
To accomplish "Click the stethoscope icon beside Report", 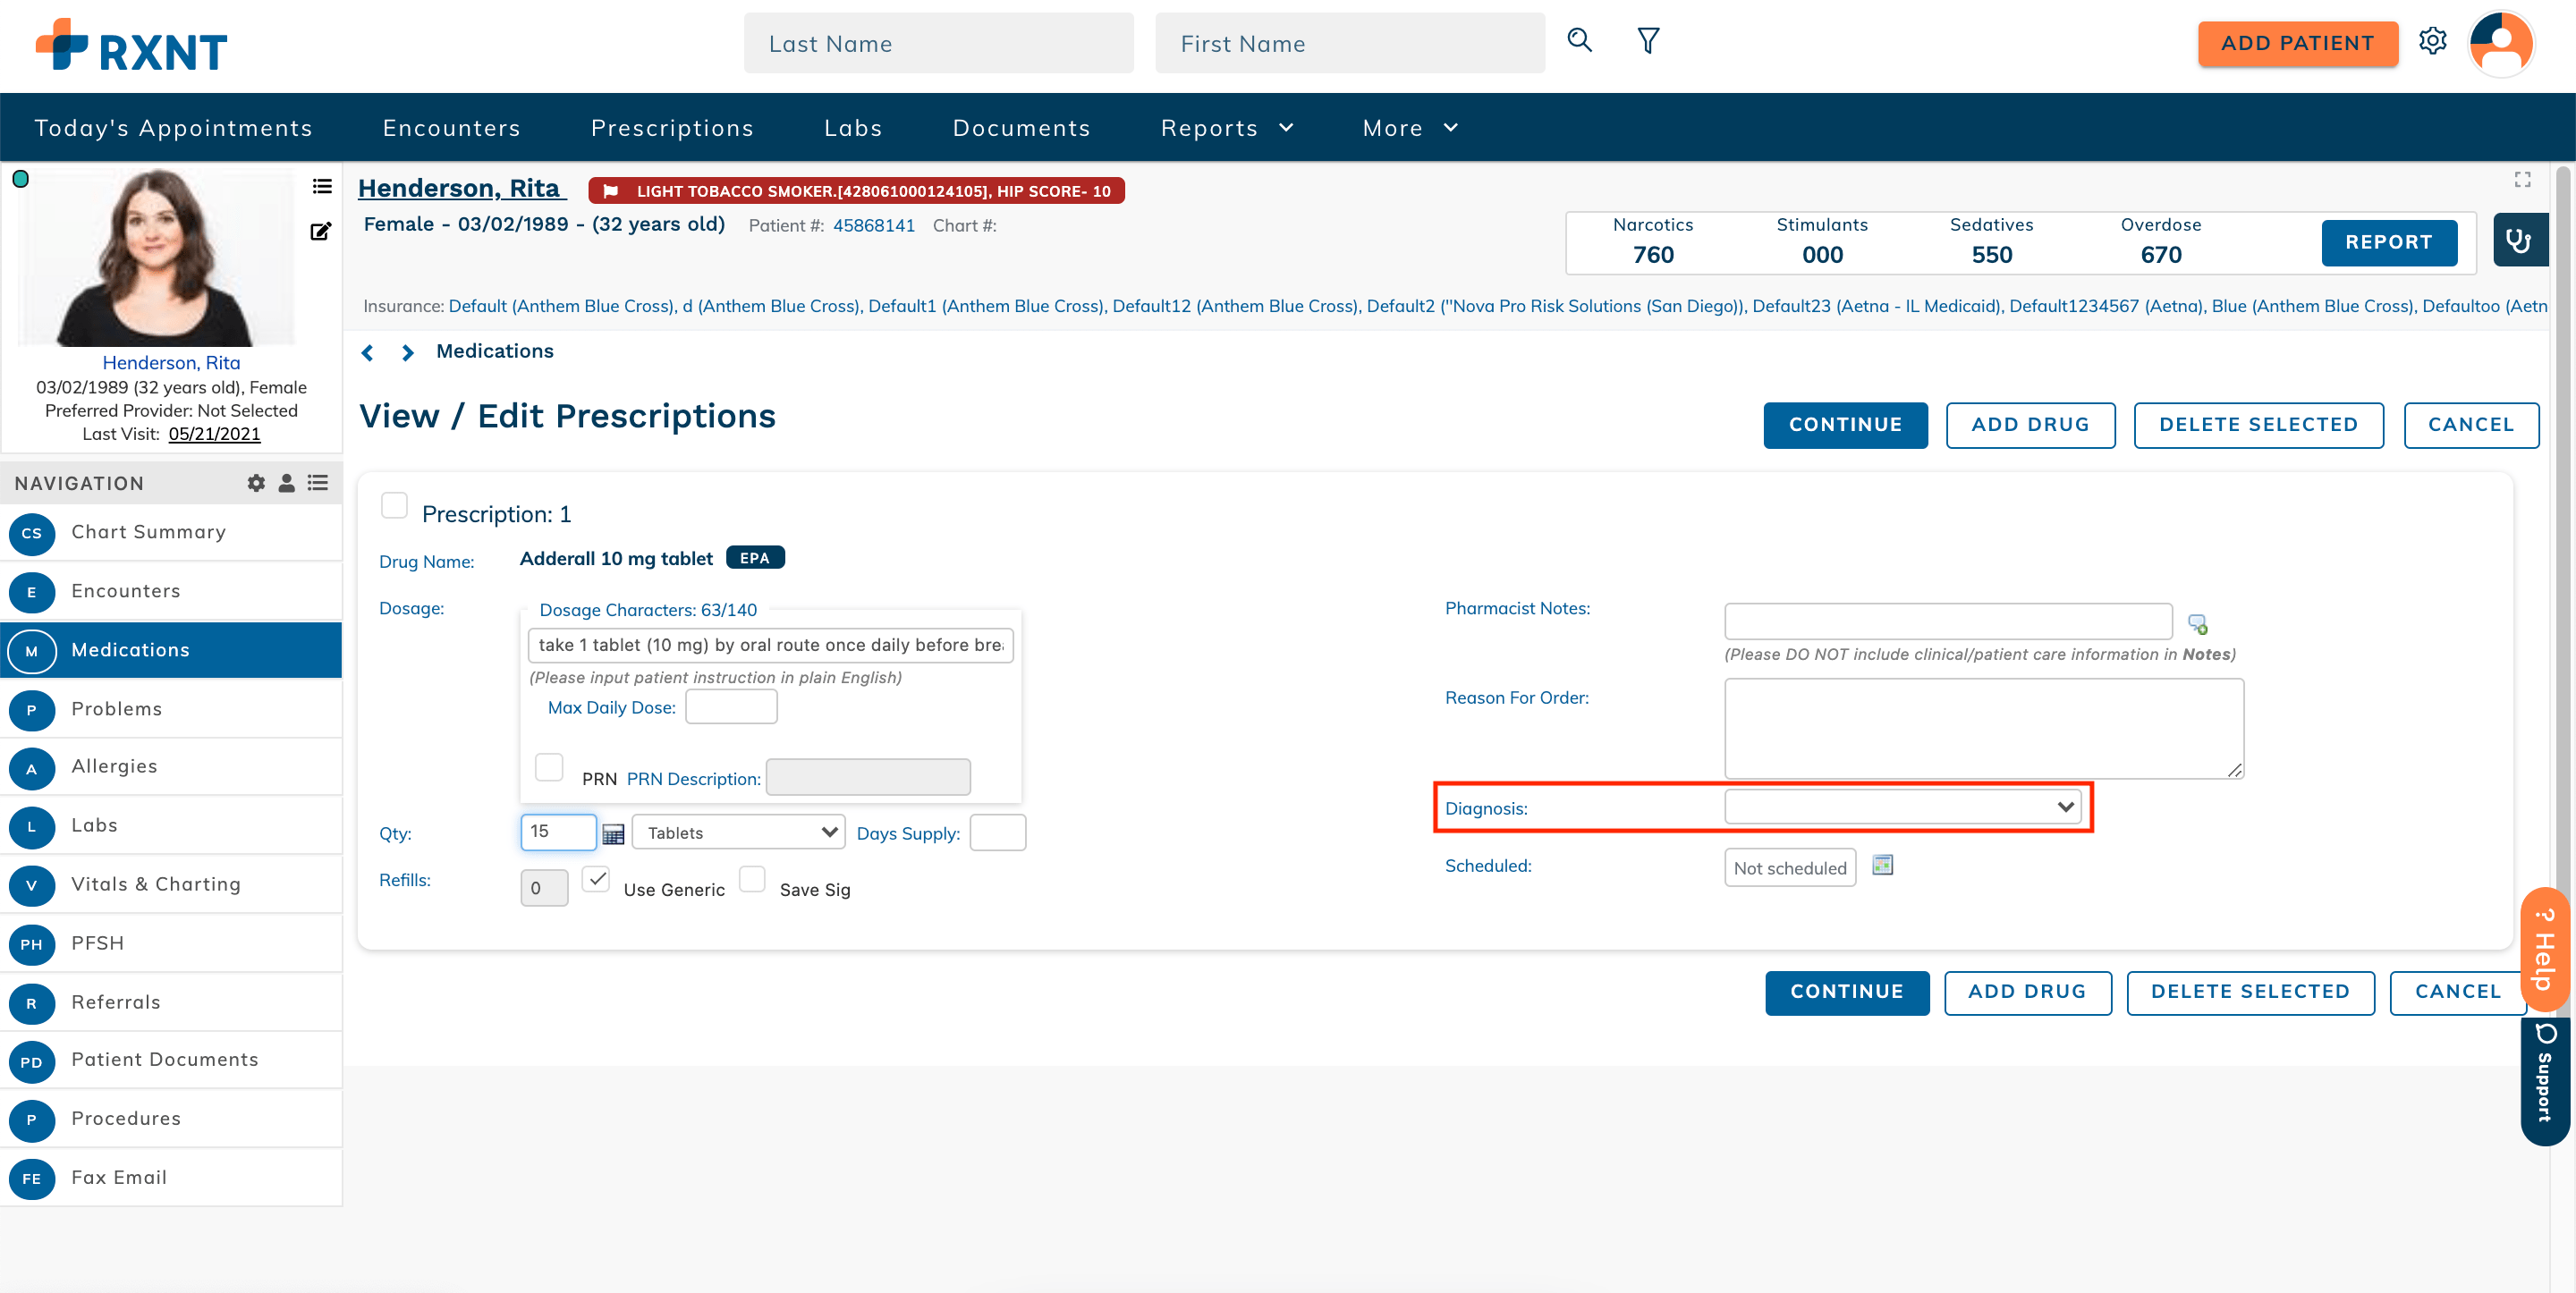I will 2518,241.
